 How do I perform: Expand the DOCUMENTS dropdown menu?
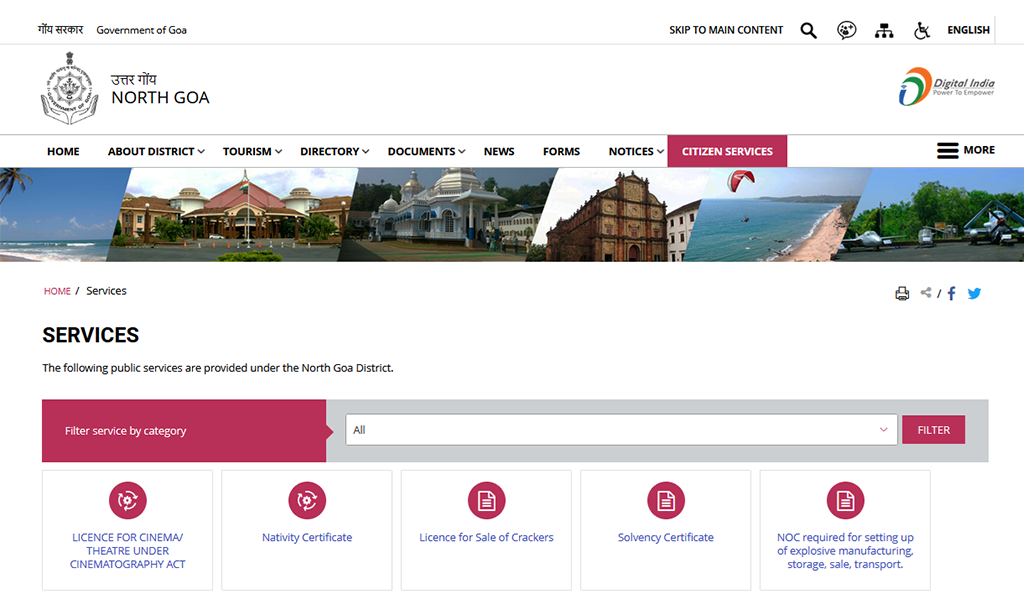coord(421,151)
